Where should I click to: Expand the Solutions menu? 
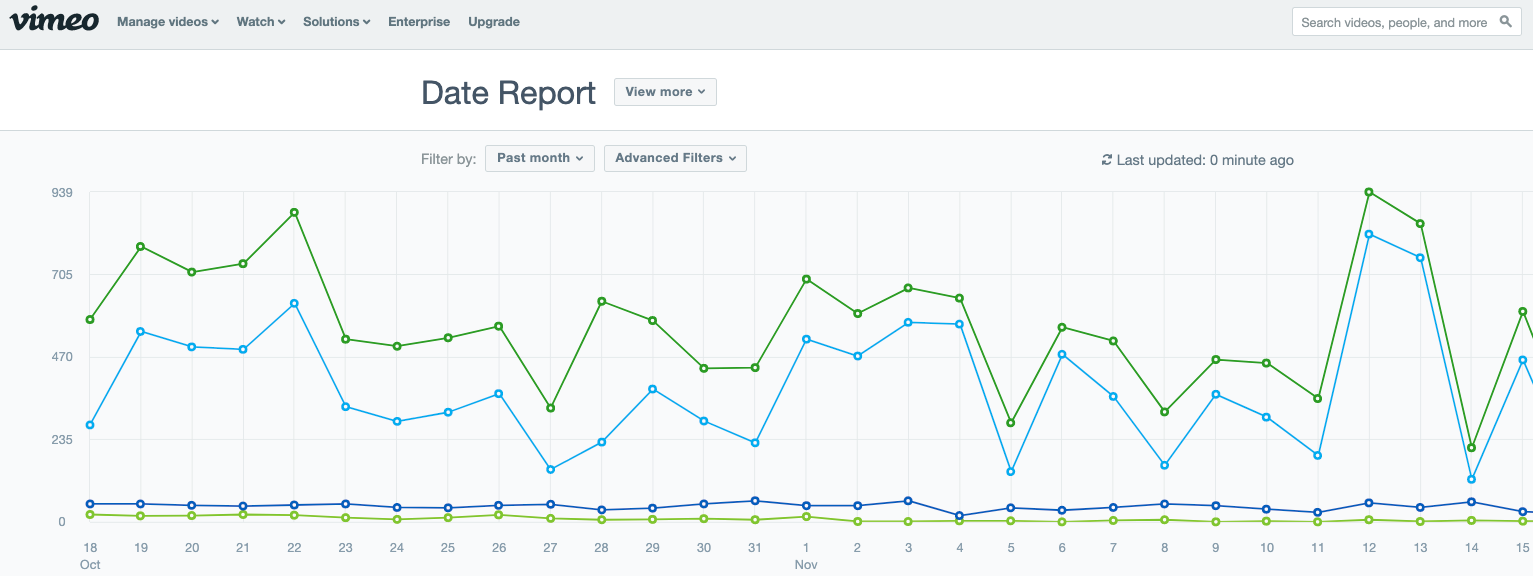337,22
